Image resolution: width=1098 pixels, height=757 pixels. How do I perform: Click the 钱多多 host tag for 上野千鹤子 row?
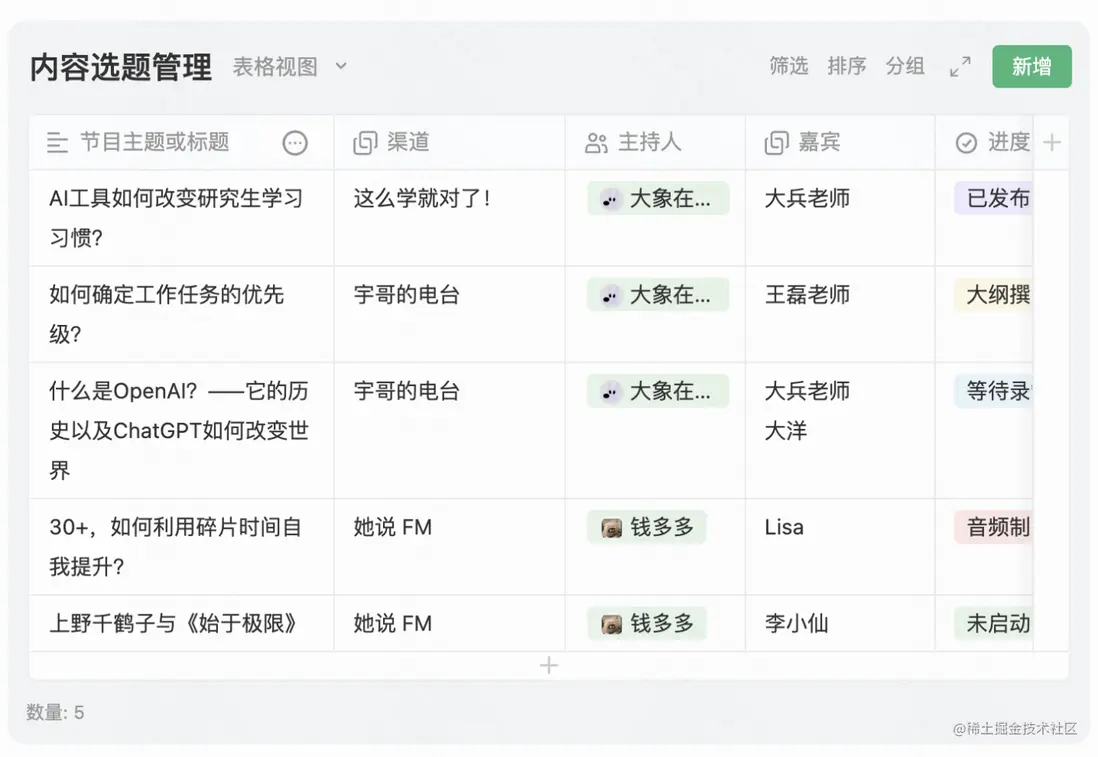(647, 624)
